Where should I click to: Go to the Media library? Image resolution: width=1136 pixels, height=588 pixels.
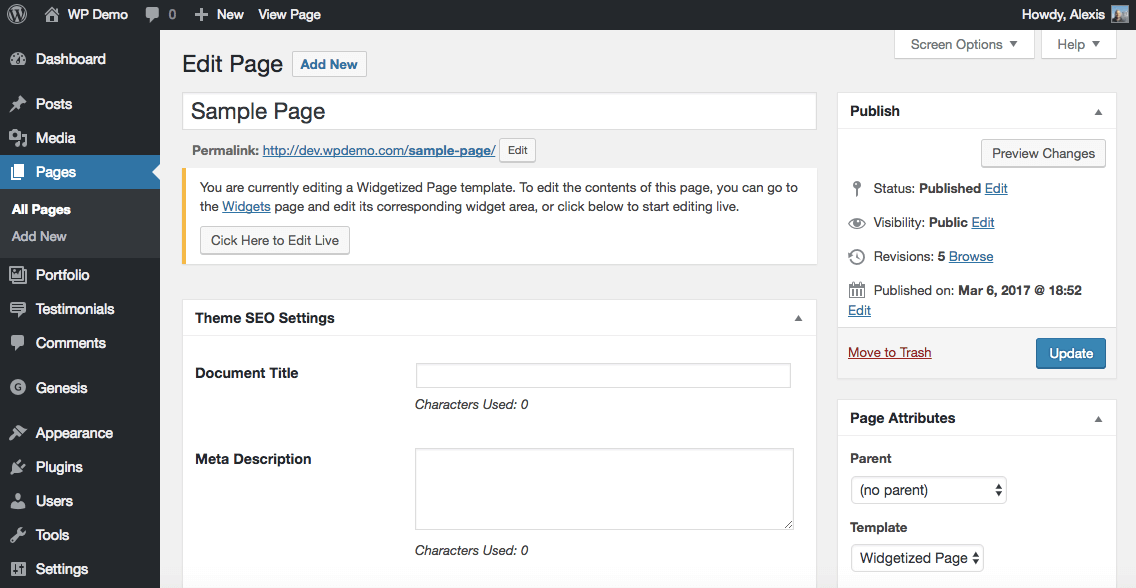[x=55, y=138]
